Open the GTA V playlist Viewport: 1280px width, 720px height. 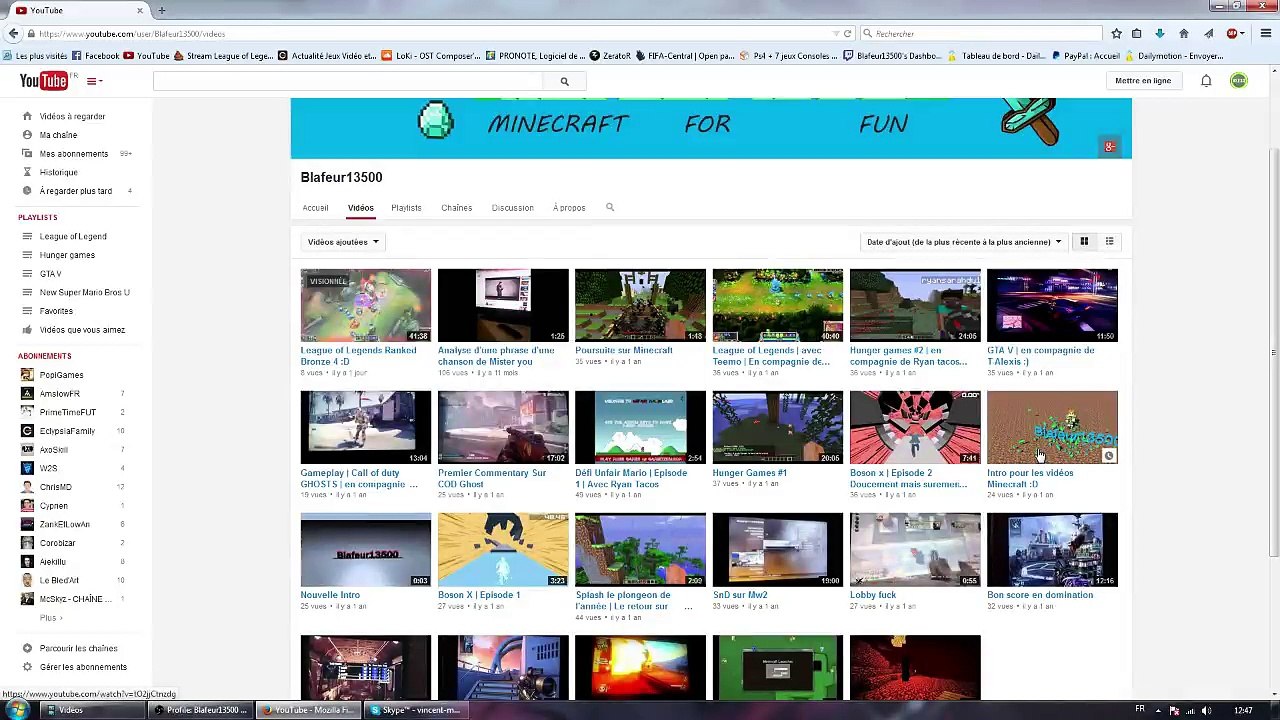point(50,274)
